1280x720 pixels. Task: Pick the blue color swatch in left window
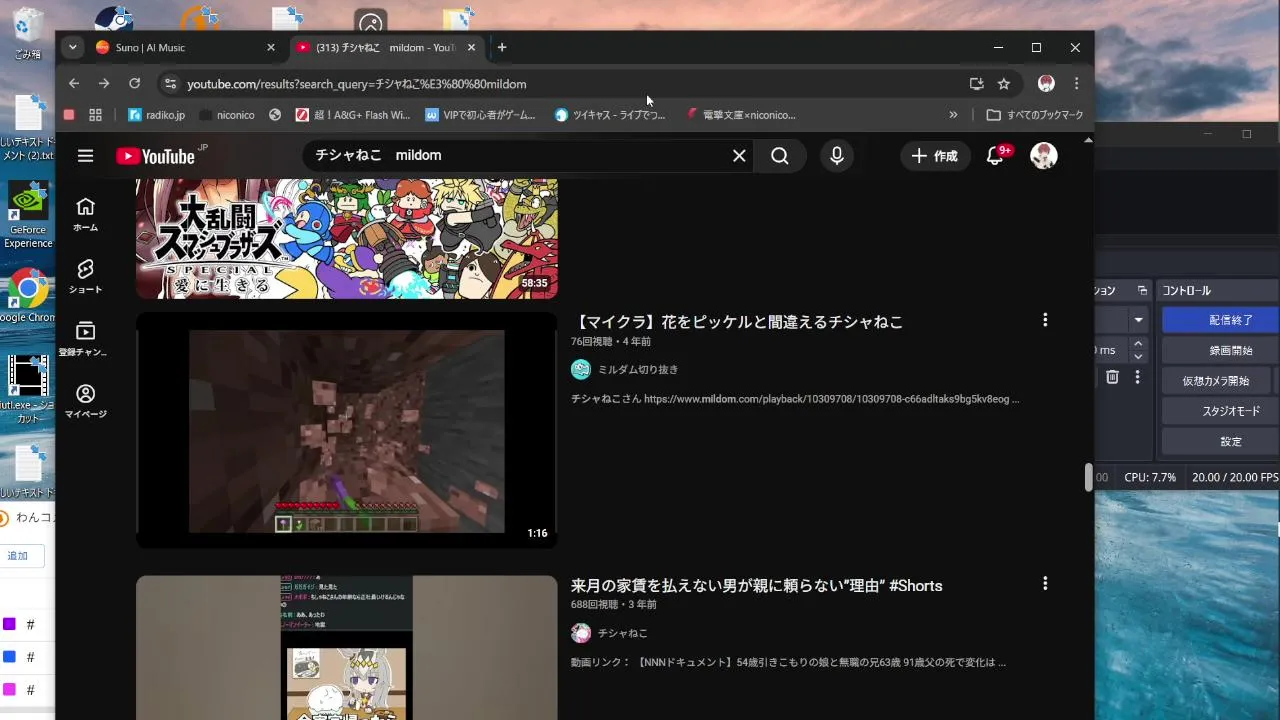tap(9, 657)
